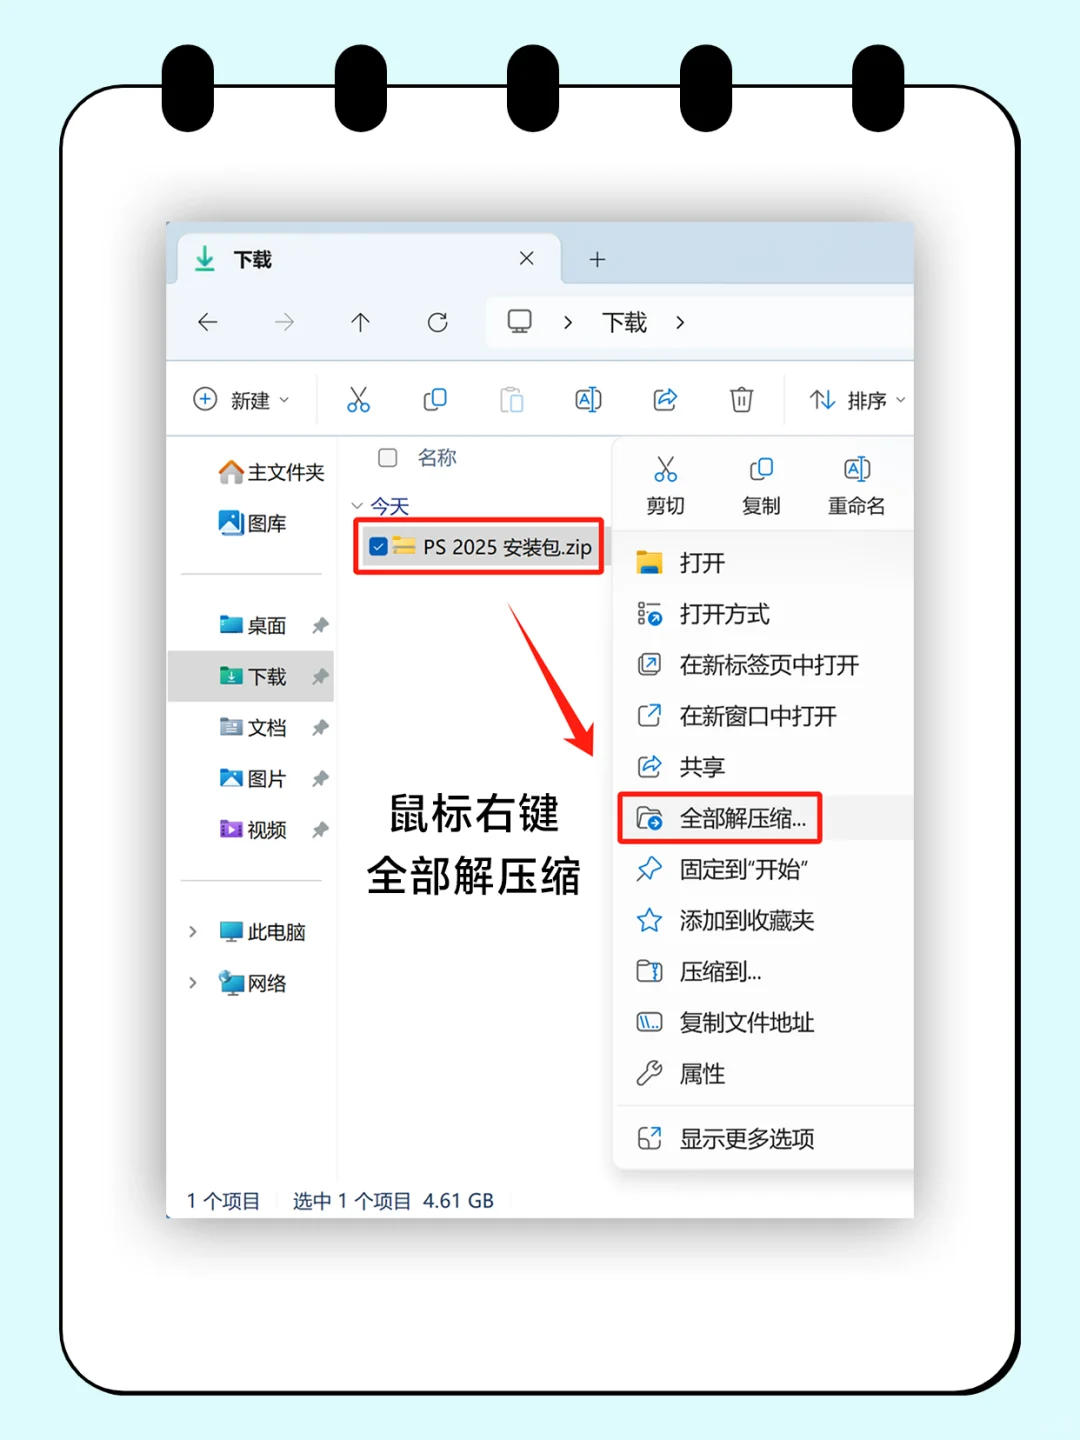The height and width of the screenshot is (1440, 1080).
Task: Open 图片 in sidebar
Action: (x=253, y=778)
